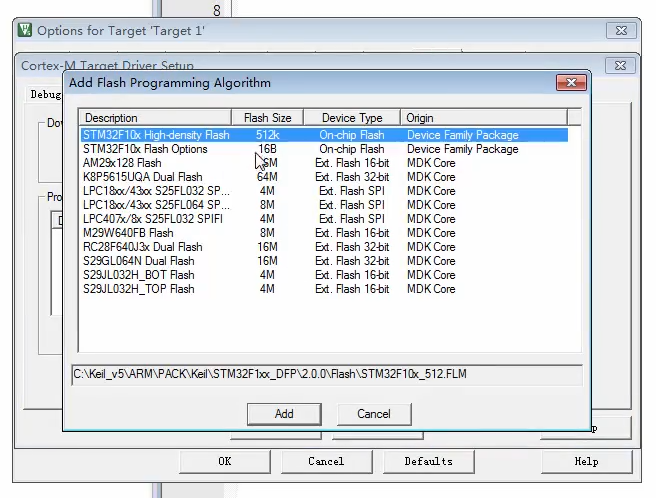Select S29JL032H_BOT Flash algorithm
Viewport: 656px width, 498px height.
[324, 275]
